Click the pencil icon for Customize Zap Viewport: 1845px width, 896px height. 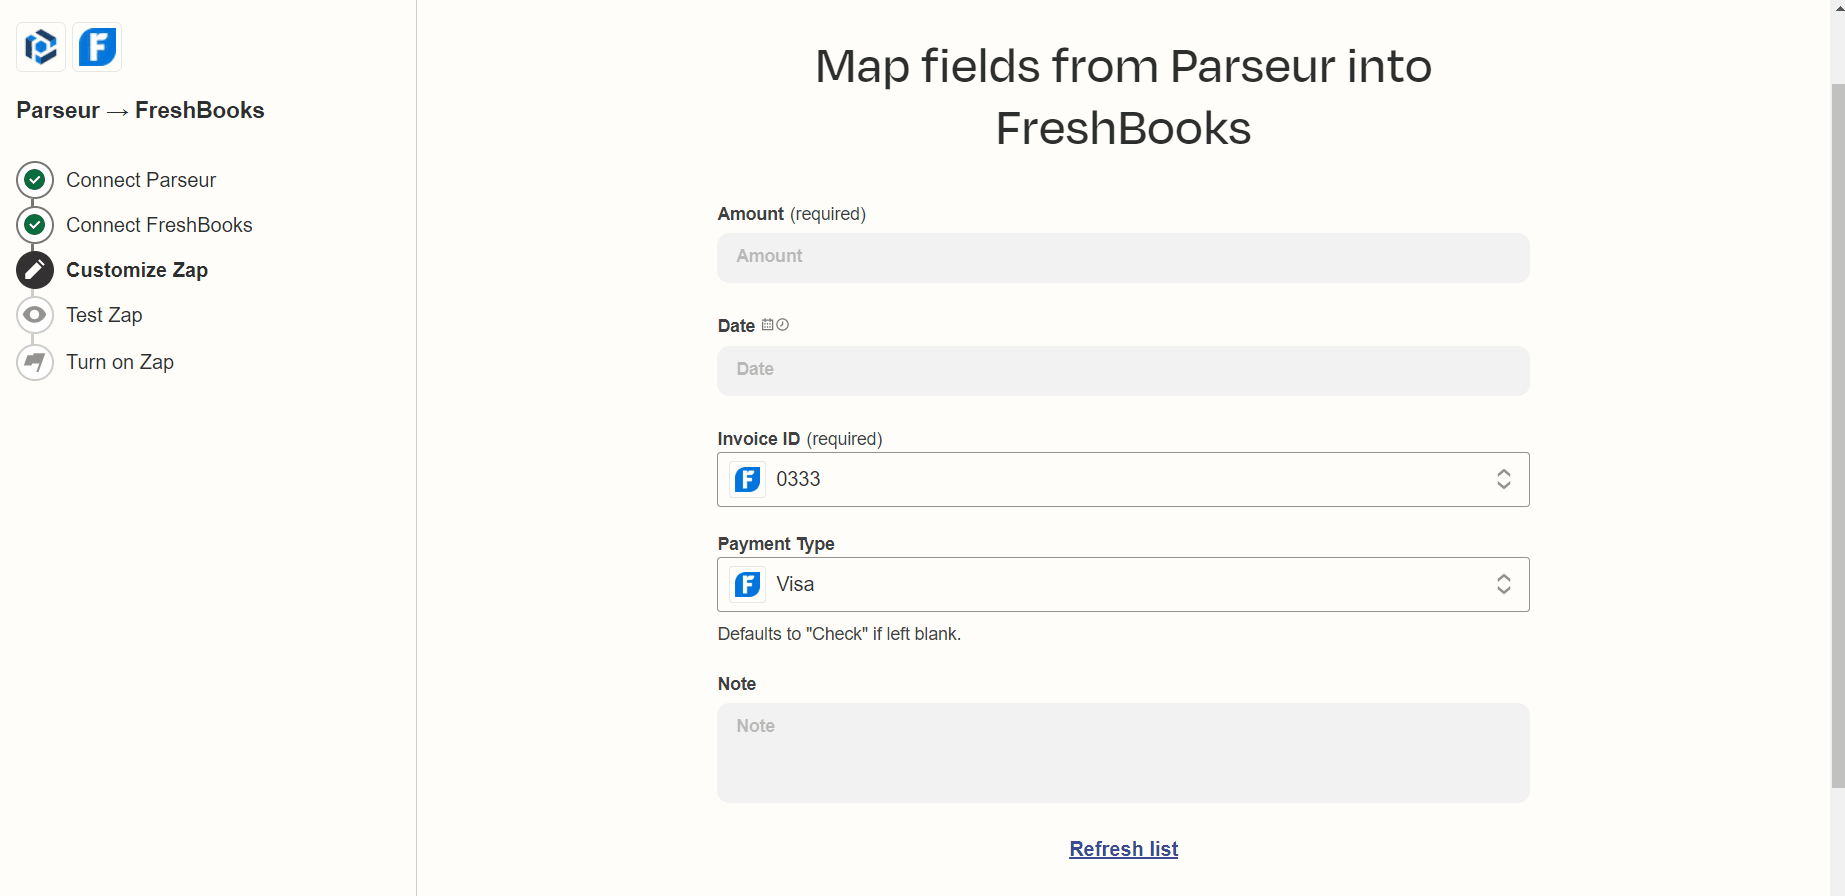point(34,269)
